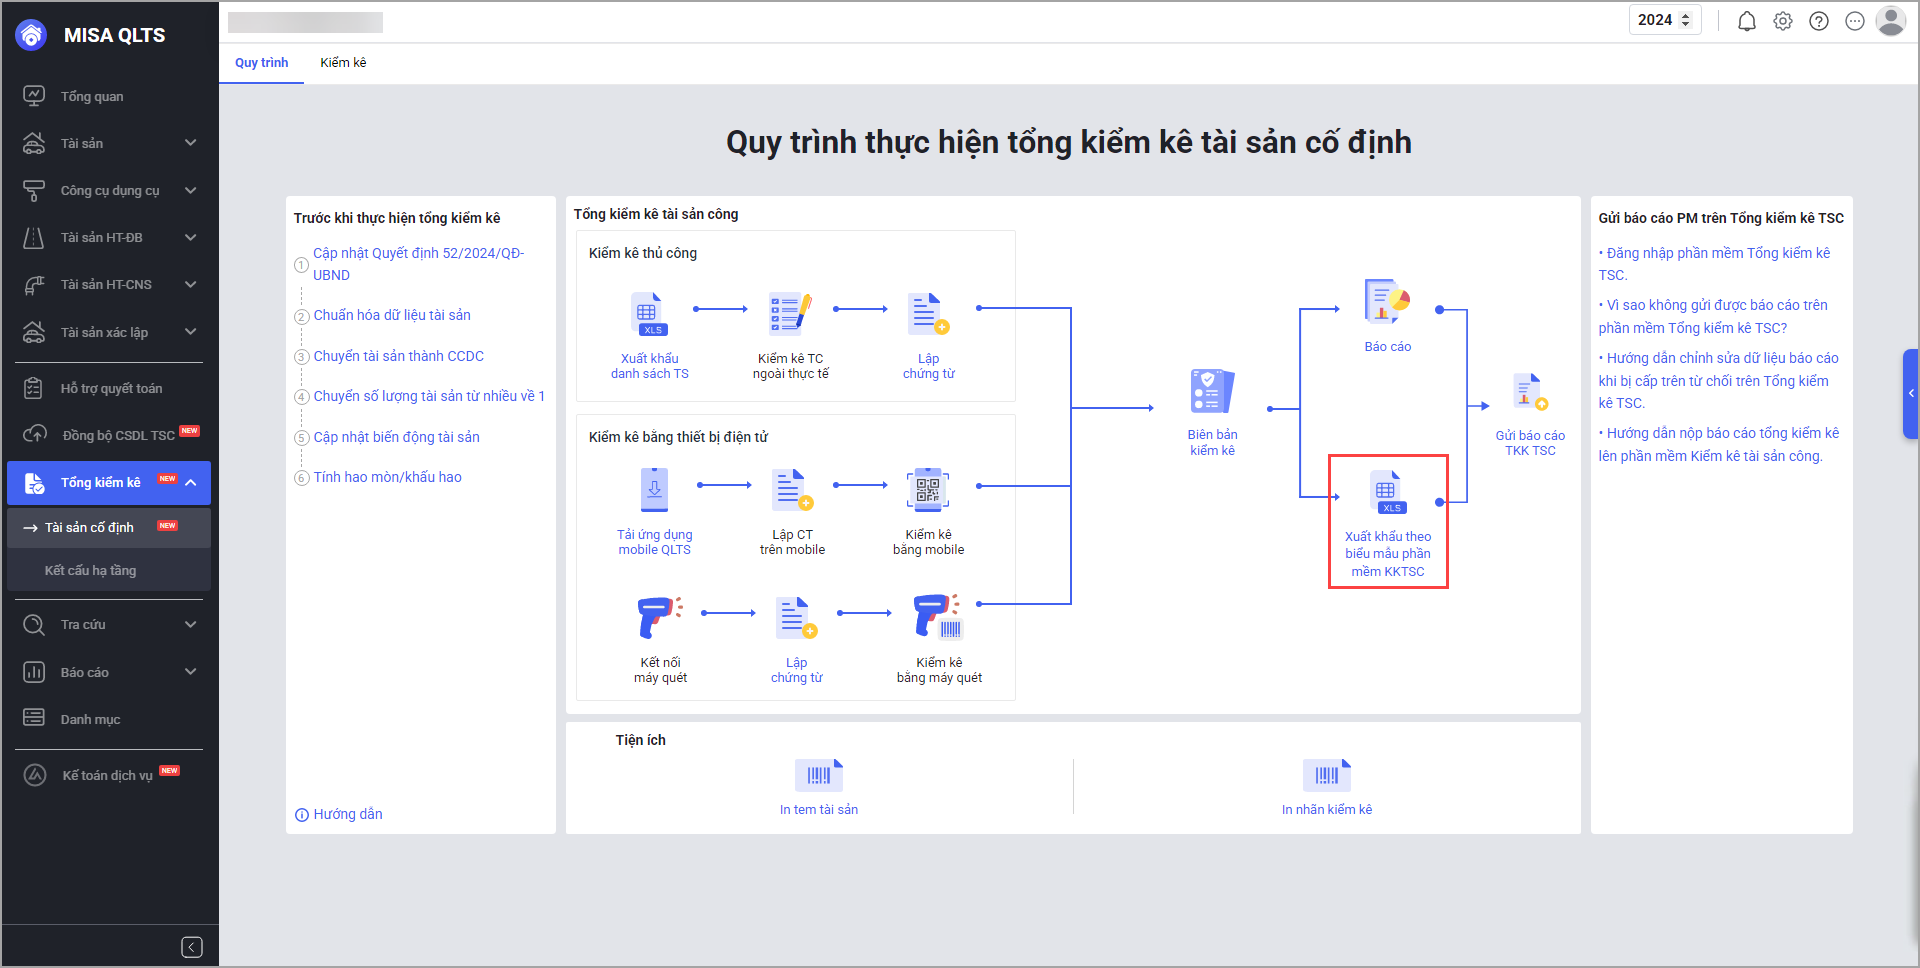The image size is (1920, 968).
Task: Click the Kiểm kê bằng máy quét icon
Action: pos(938,617)
